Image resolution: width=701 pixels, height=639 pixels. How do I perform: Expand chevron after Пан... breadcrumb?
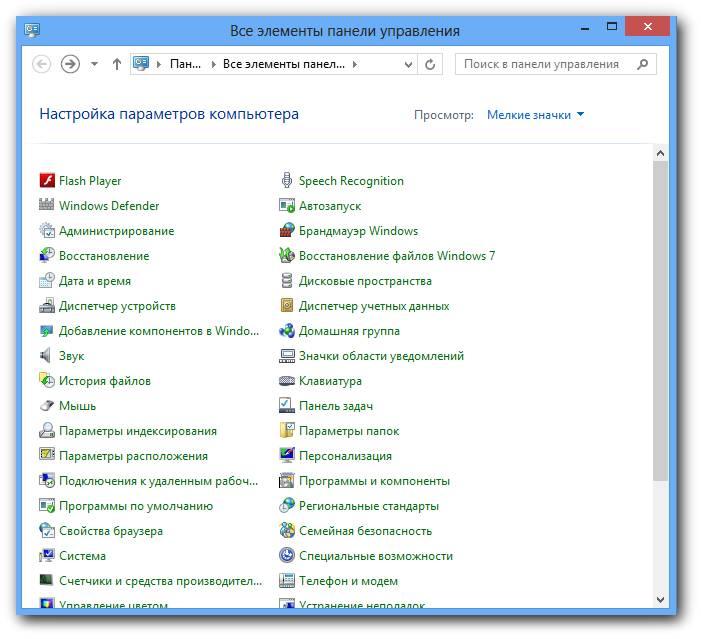(213, 64)
